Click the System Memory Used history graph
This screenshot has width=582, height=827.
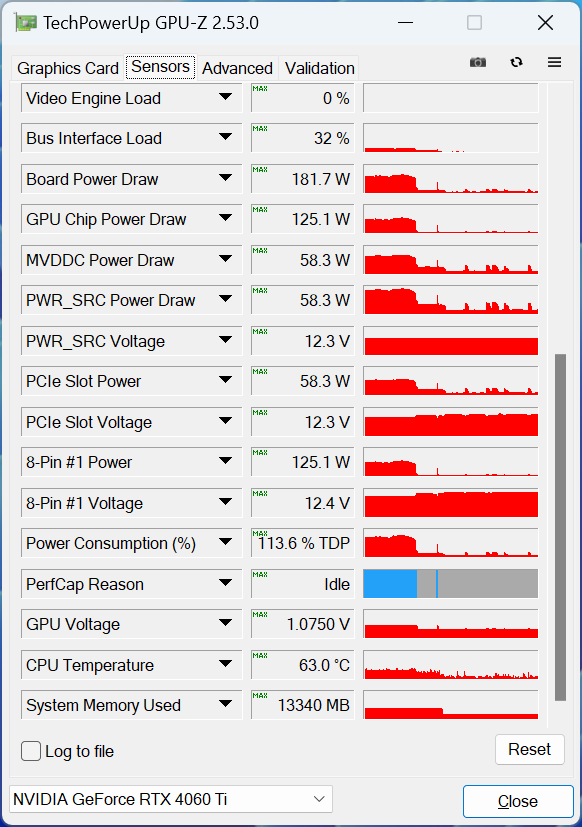click(451, 705)
